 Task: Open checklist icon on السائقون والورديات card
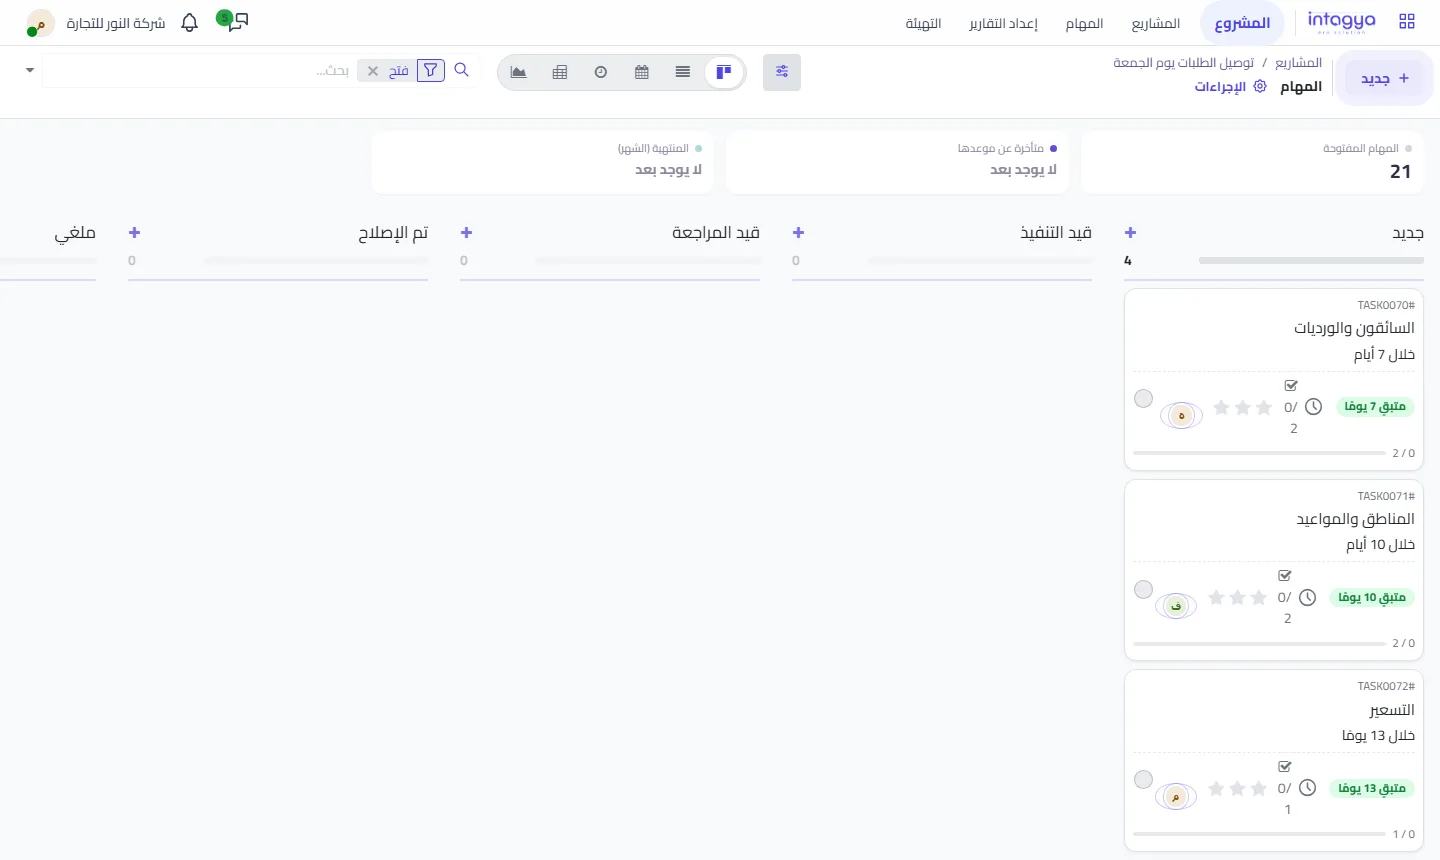1291,385
